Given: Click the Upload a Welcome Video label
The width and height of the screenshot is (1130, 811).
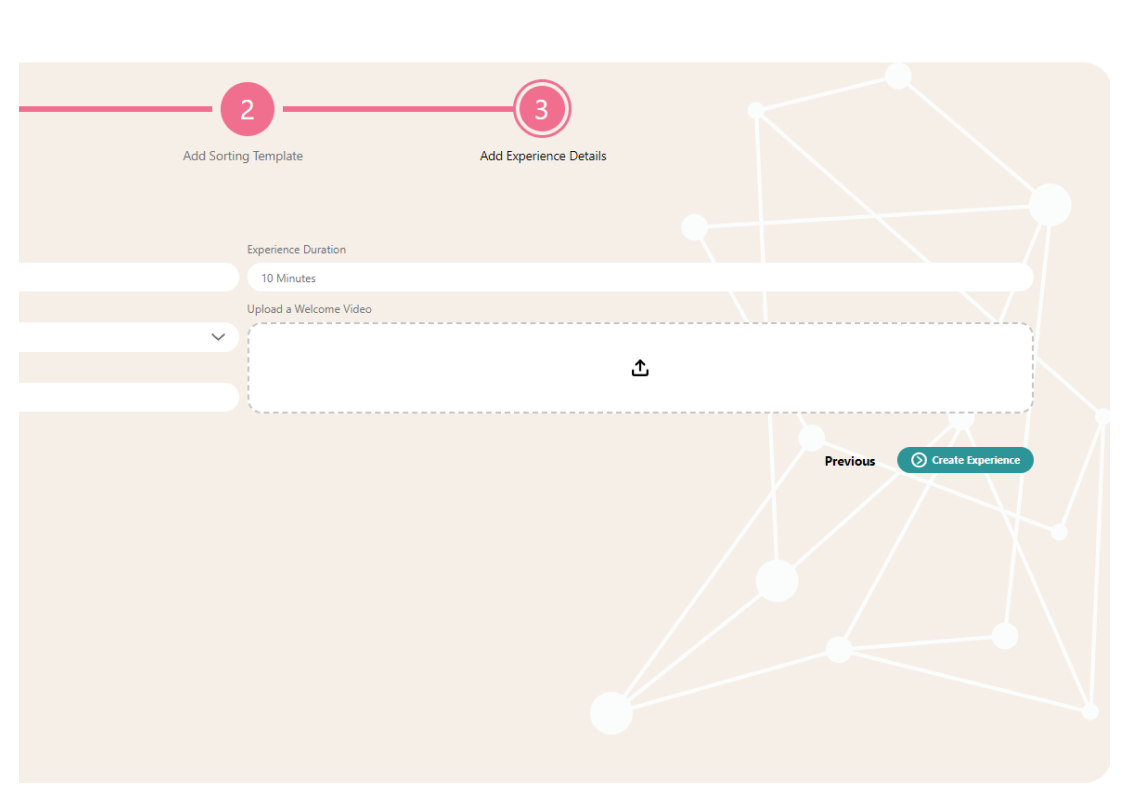Looking at the screenshot, I should (309, 309).
